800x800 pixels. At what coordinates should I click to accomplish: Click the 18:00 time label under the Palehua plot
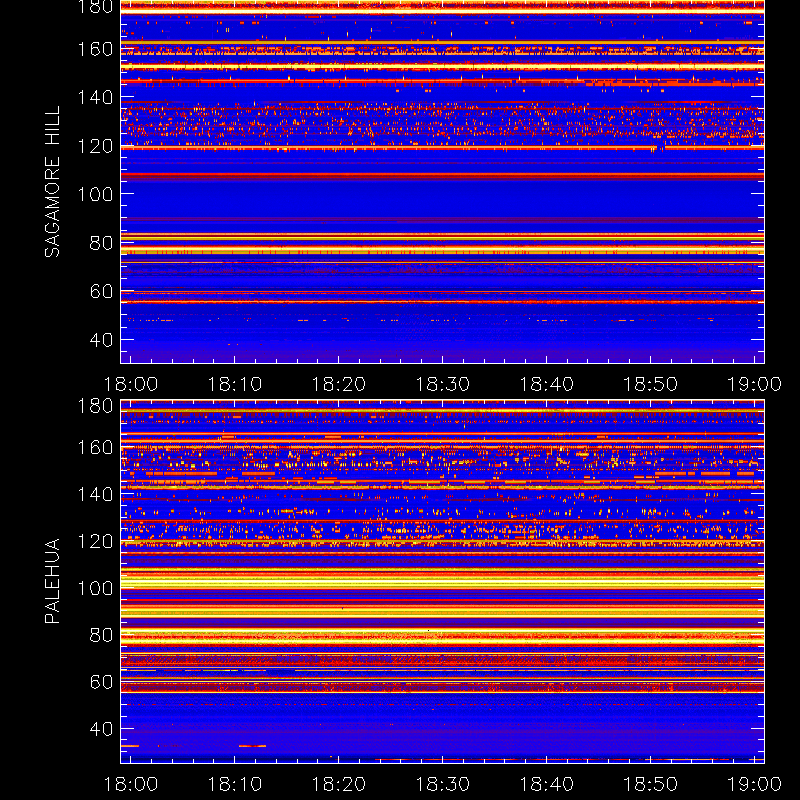(x=131, y=784)
